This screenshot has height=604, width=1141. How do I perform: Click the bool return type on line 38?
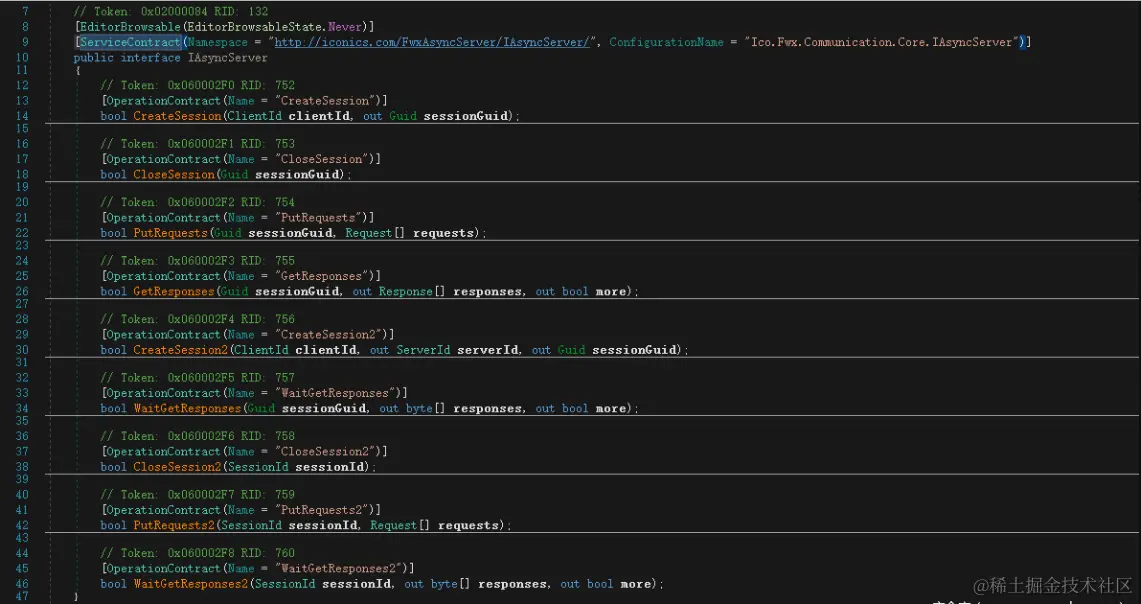tap(113, 466)
